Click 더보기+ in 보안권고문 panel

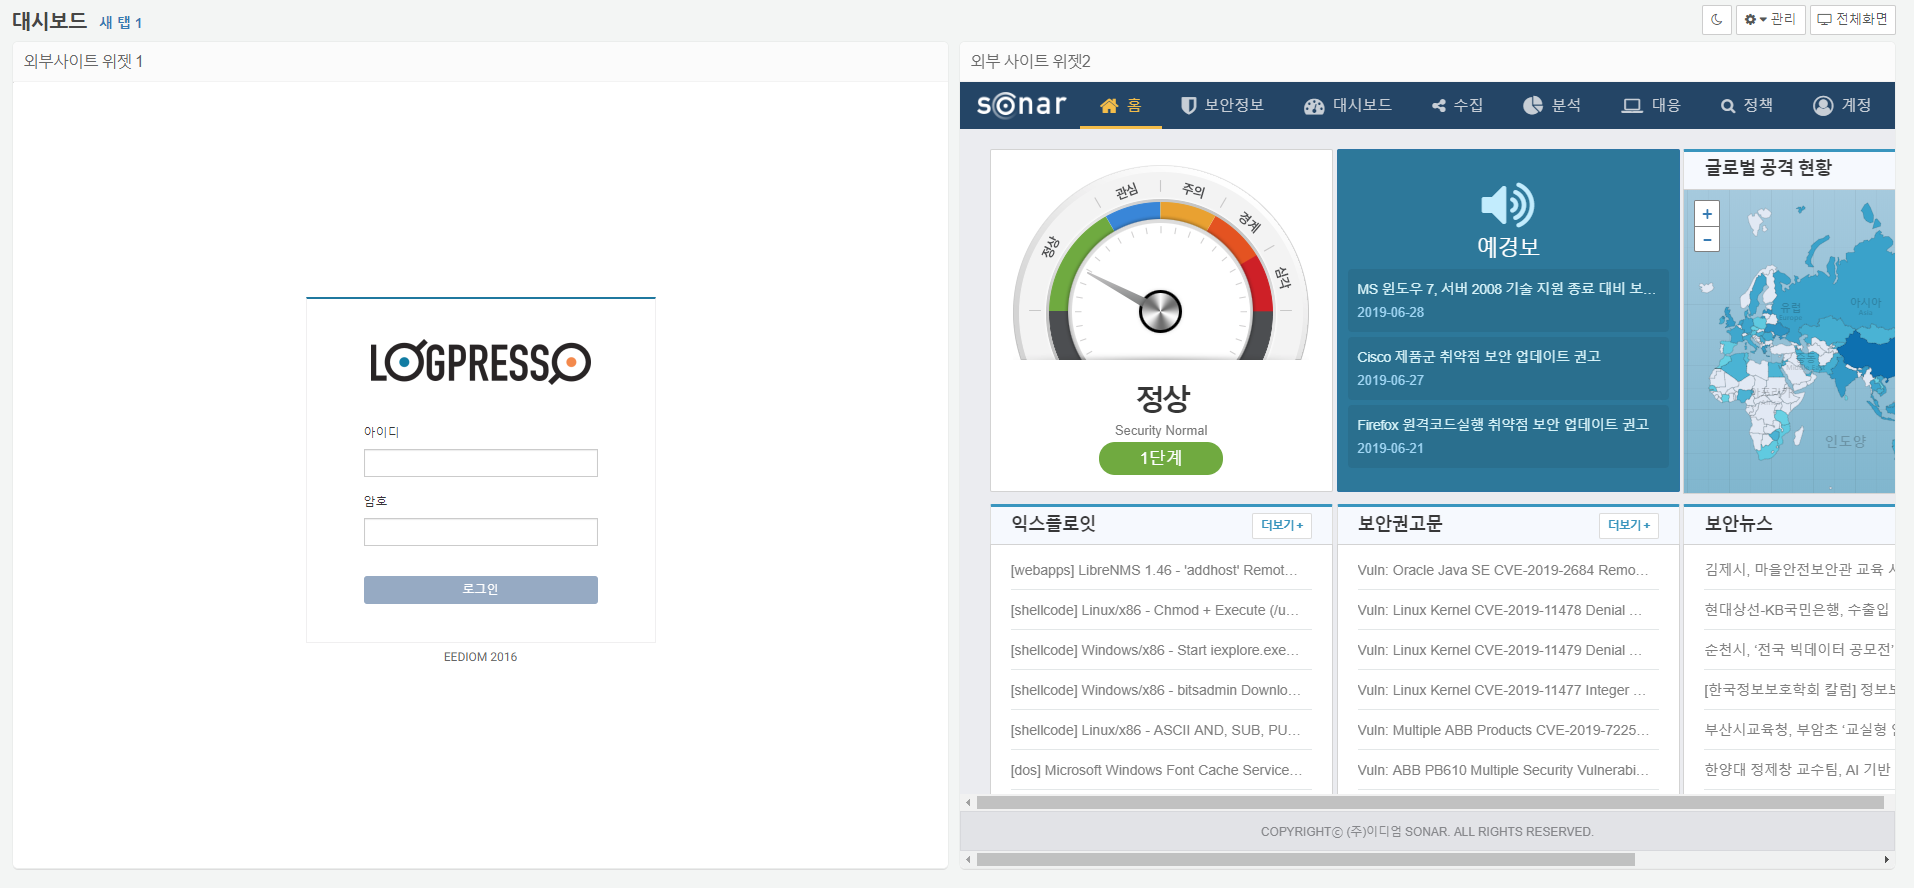1629,525
